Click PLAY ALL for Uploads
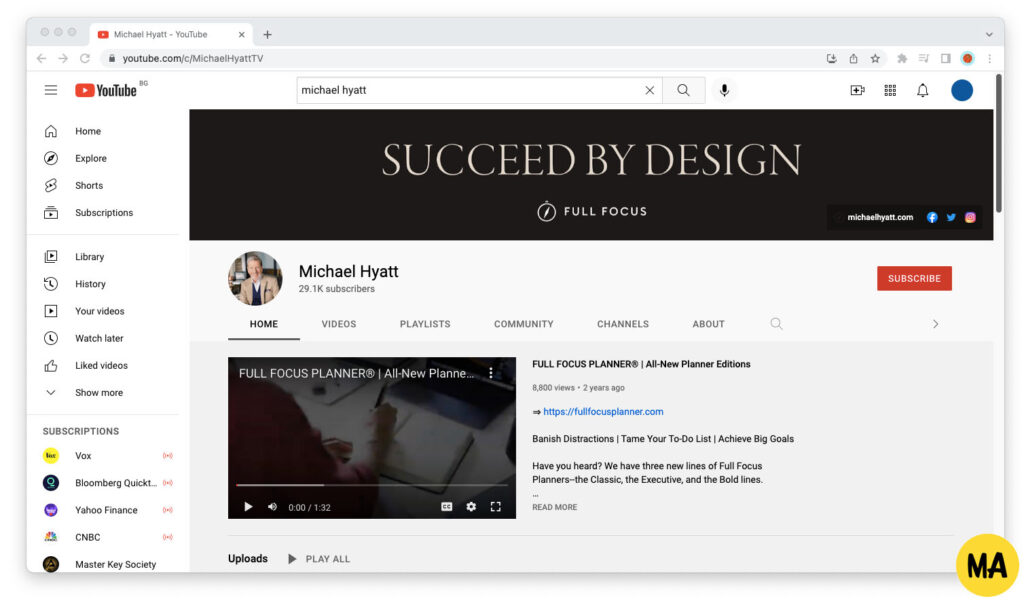Image resolution: width=1024 pixels, height=601 pixels. pyautogui.click(x=319, y=559)
